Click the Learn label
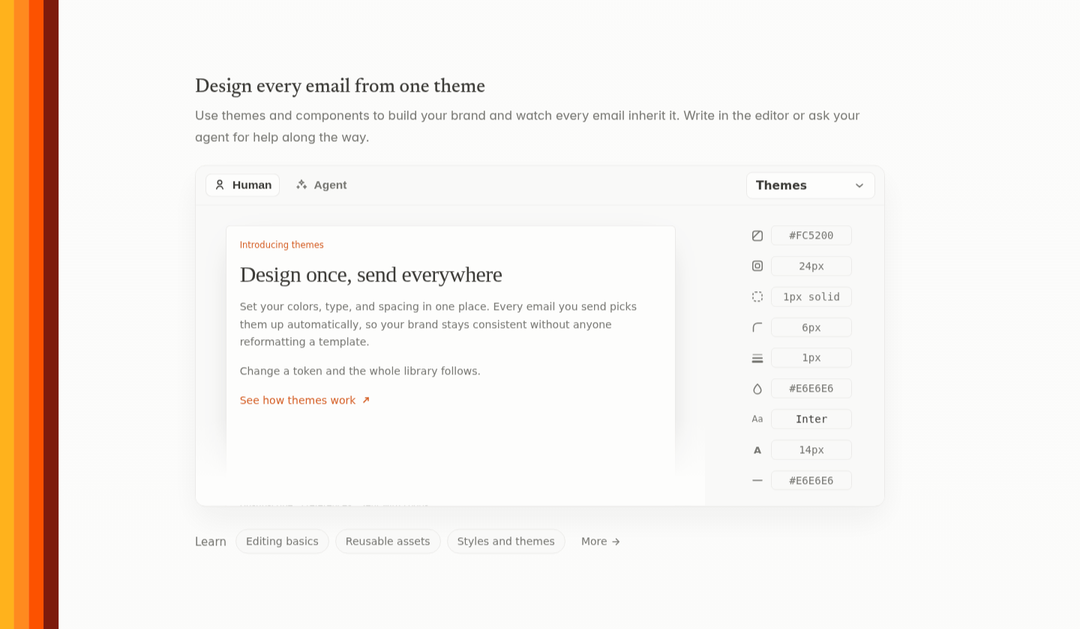Viewport: 1080px width, 629px height. [210, 542]
